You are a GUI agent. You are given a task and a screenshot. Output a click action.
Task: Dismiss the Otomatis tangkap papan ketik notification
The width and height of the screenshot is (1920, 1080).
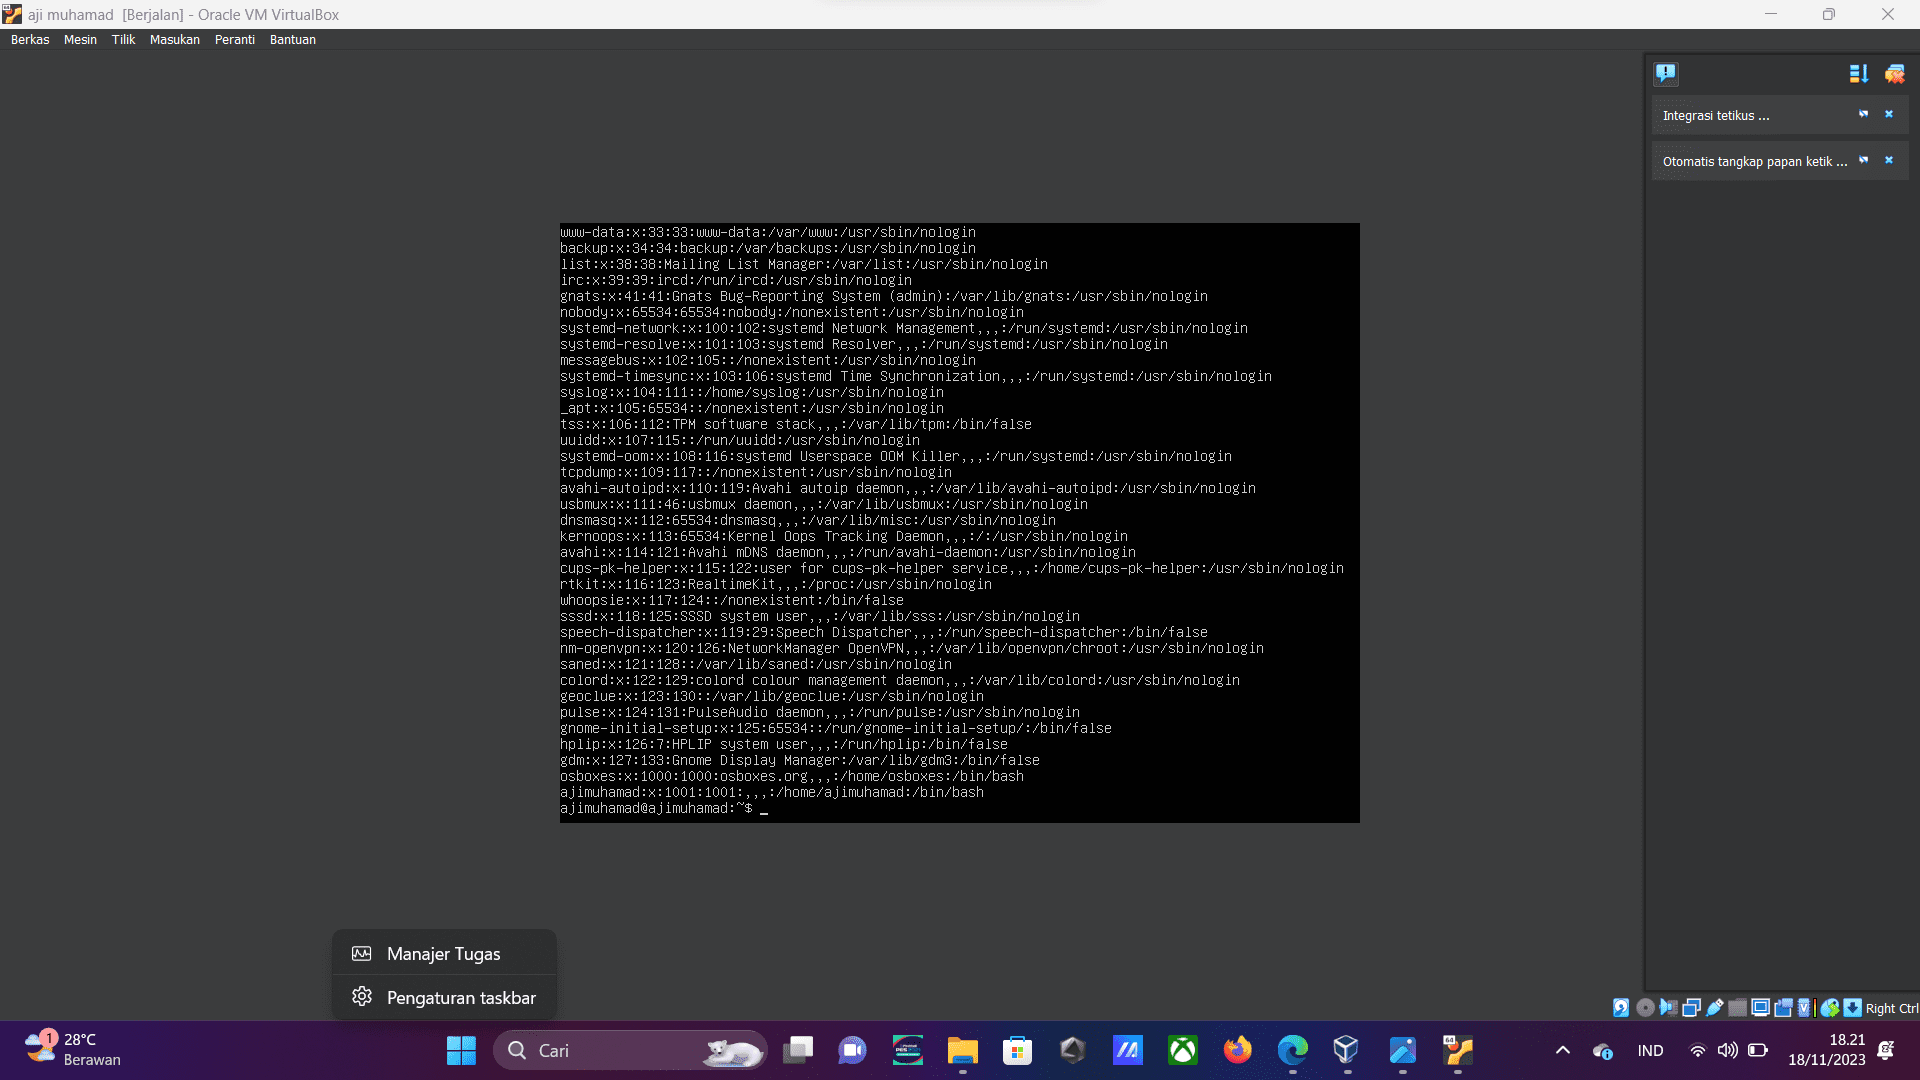pos(1889,160)
